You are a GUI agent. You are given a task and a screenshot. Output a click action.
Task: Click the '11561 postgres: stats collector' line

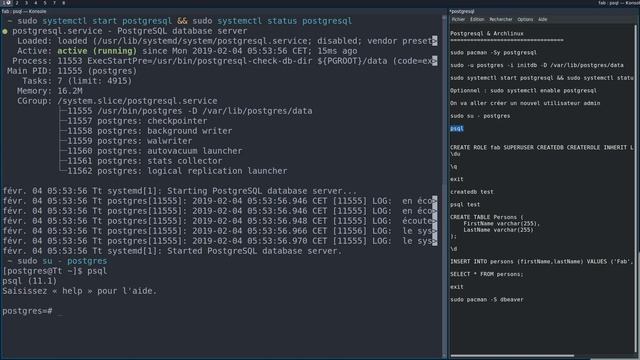145,161
